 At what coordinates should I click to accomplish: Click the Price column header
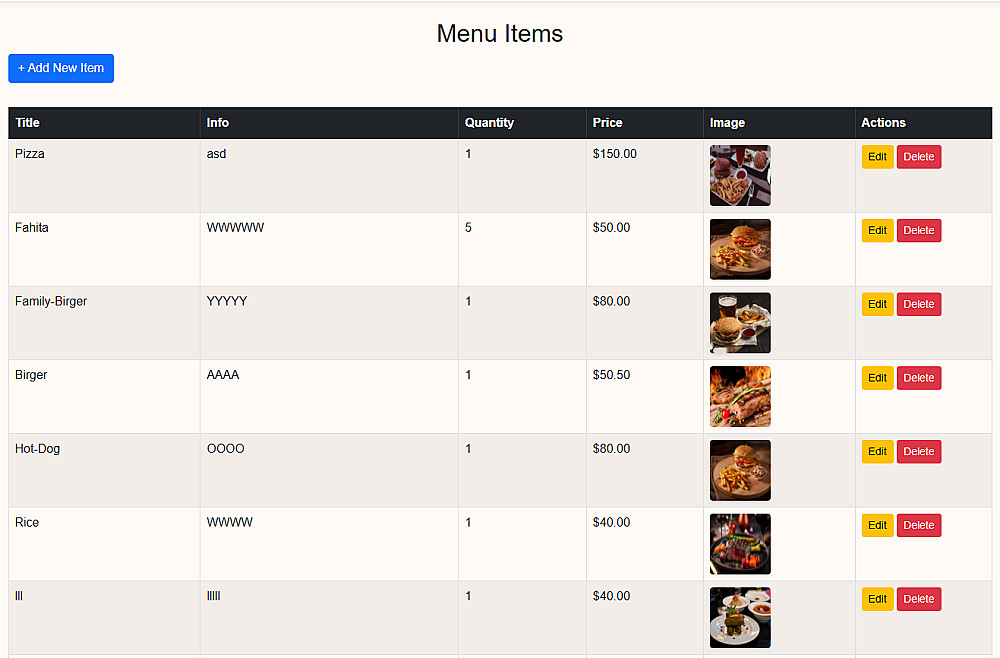tap(607, 123)
